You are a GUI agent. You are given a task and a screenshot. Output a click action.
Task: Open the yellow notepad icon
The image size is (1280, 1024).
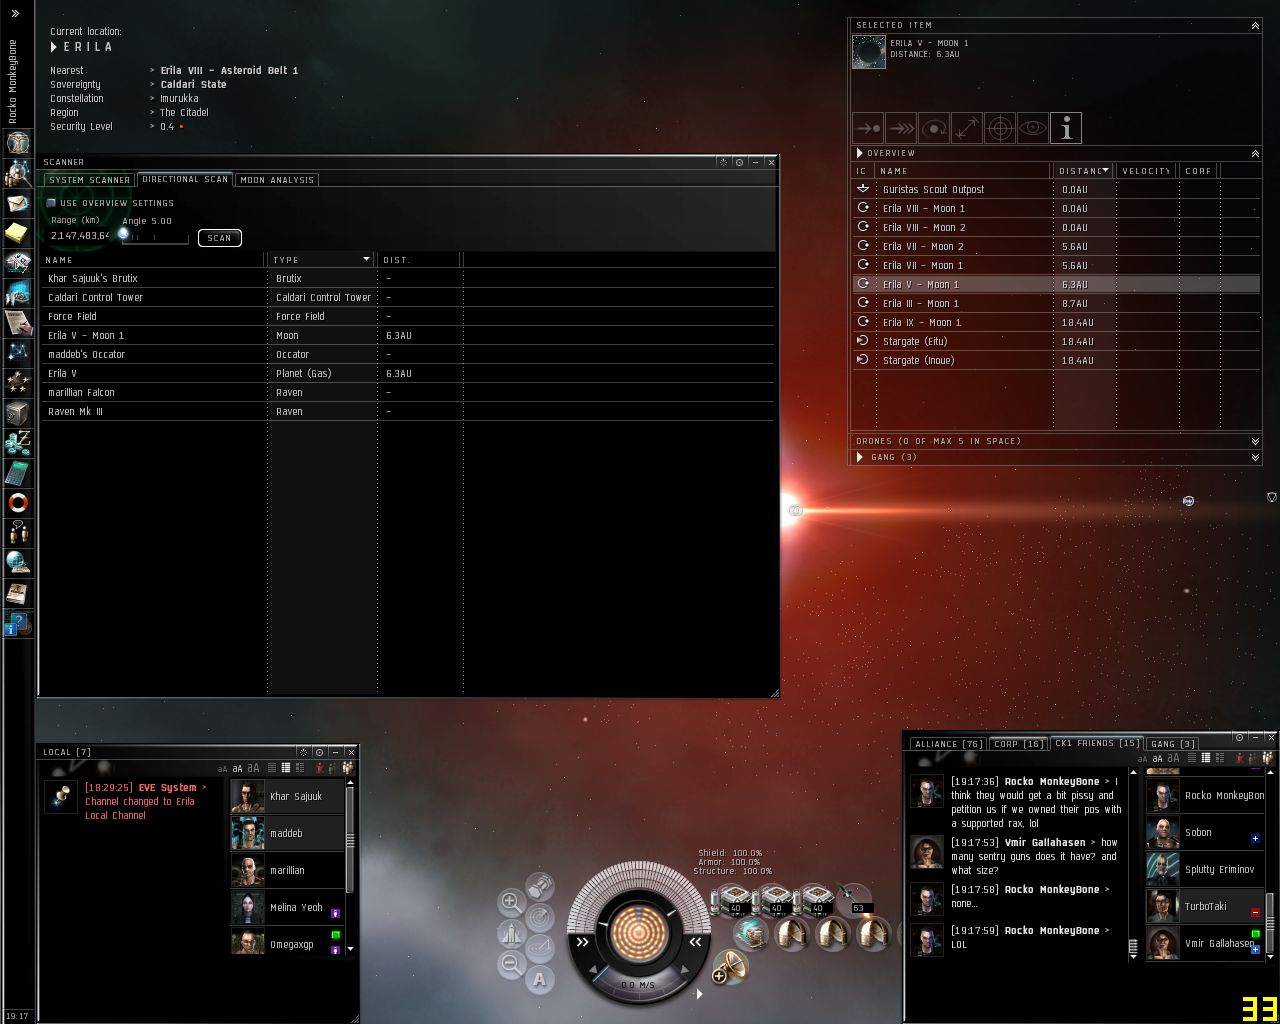click(x=18, y=233)
